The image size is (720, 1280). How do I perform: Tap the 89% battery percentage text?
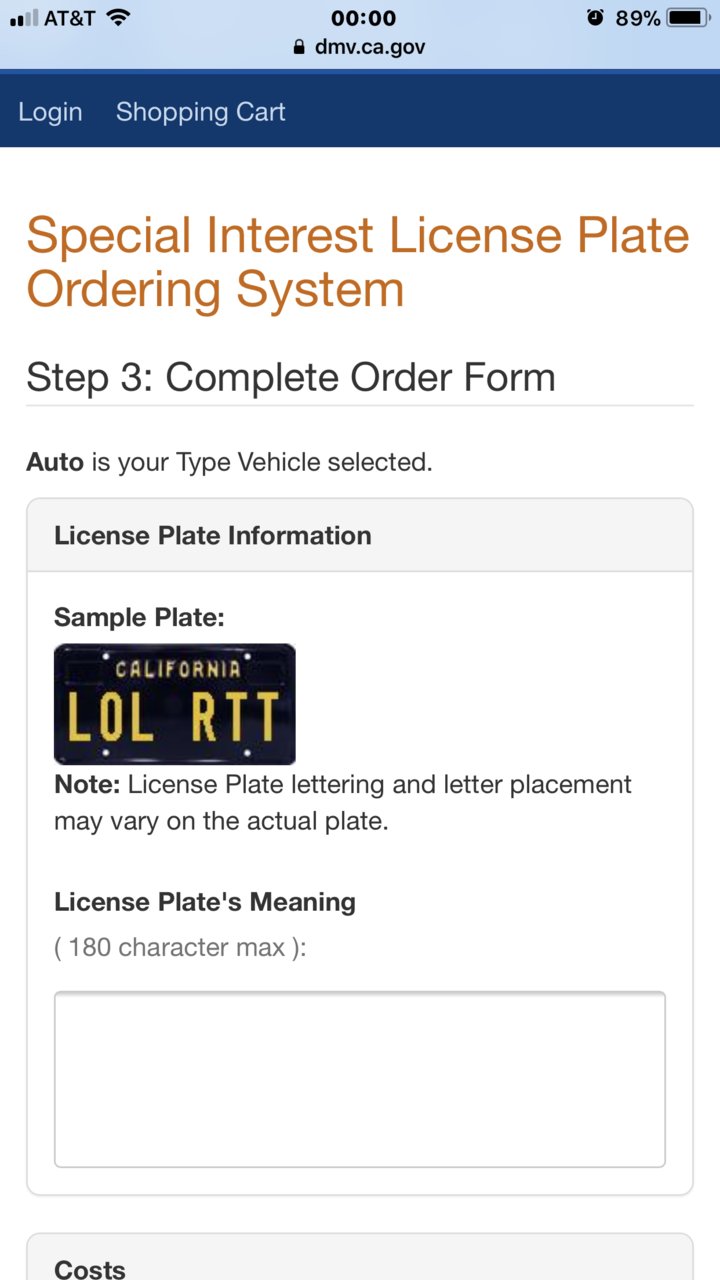[637, 18]
